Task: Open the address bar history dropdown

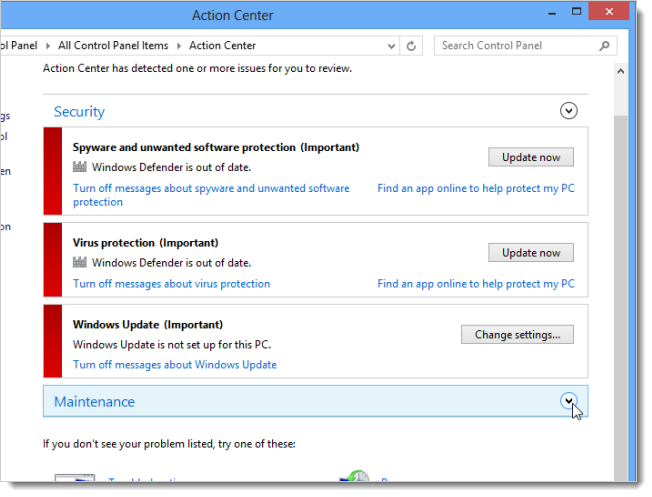Action: click(x=389, y=46)
